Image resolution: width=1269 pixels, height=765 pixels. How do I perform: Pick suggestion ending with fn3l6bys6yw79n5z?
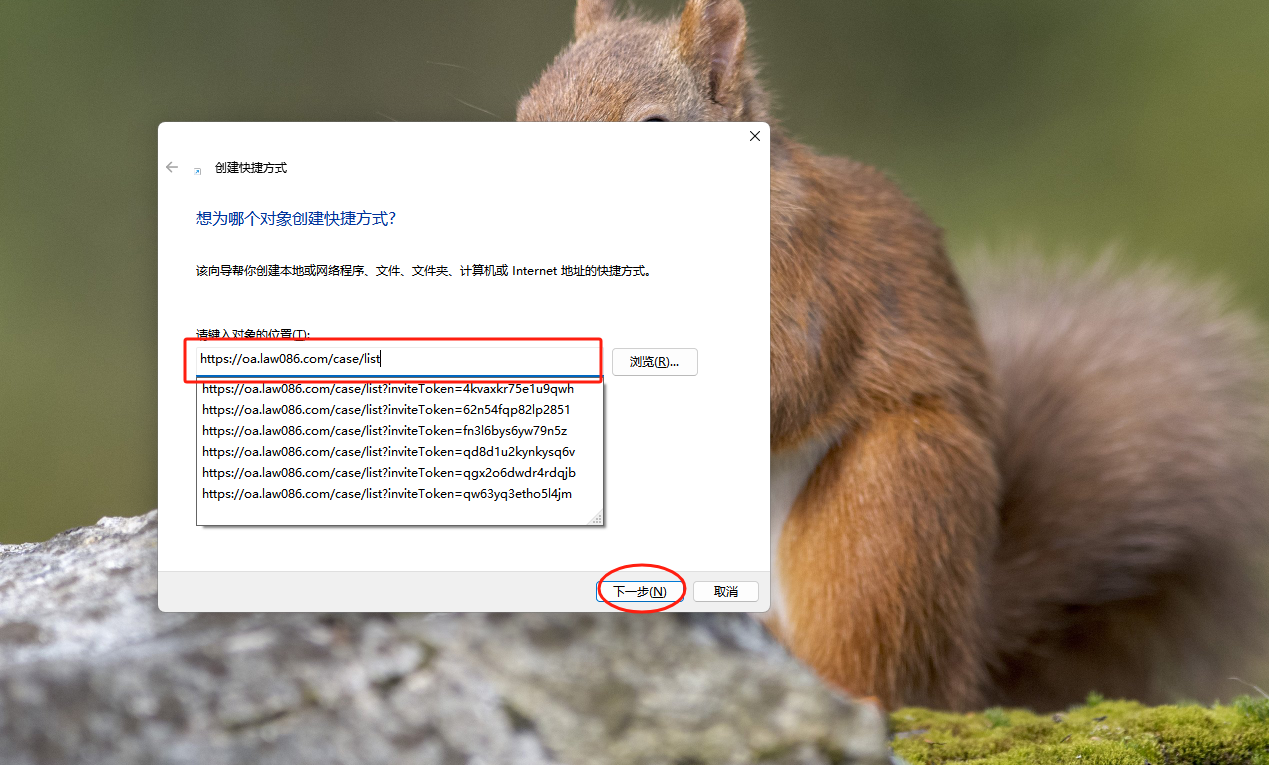(384, 431)
